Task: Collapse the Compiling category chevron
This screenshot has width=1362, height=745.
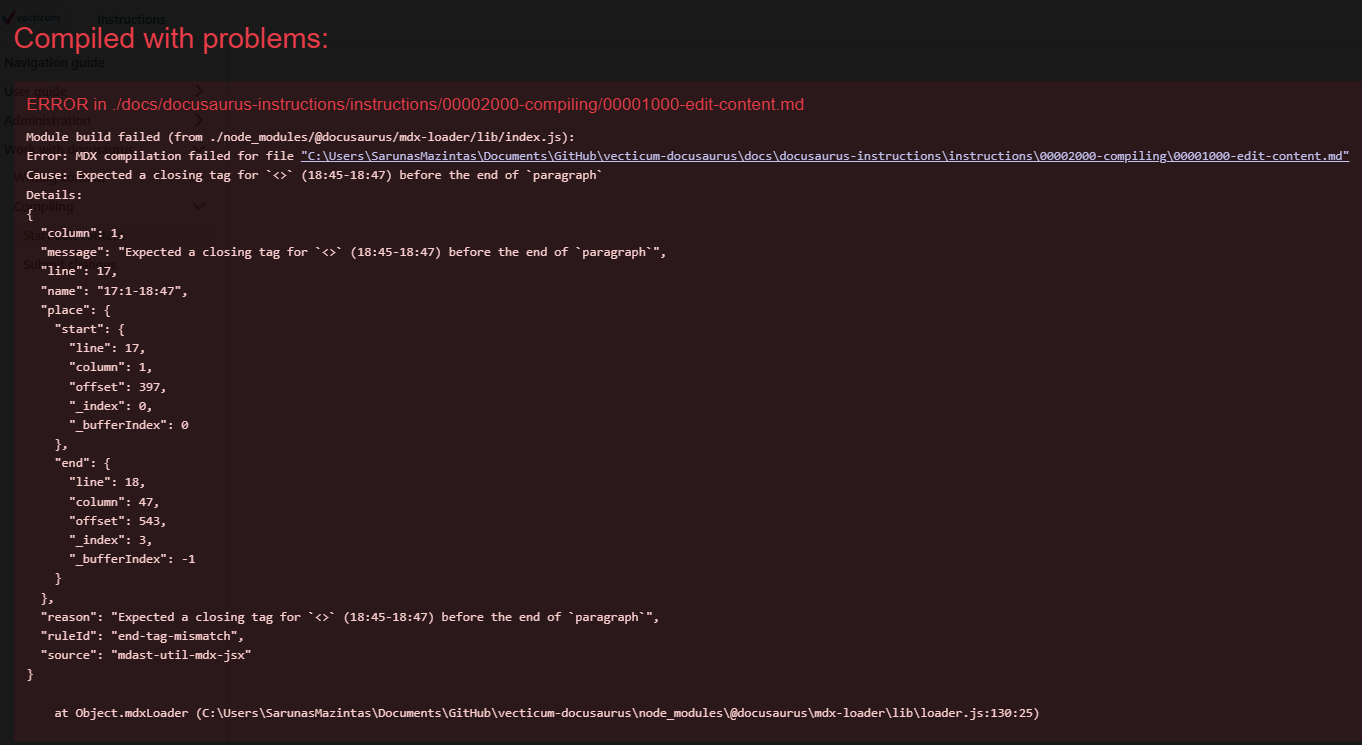Action: pos(199,207)
